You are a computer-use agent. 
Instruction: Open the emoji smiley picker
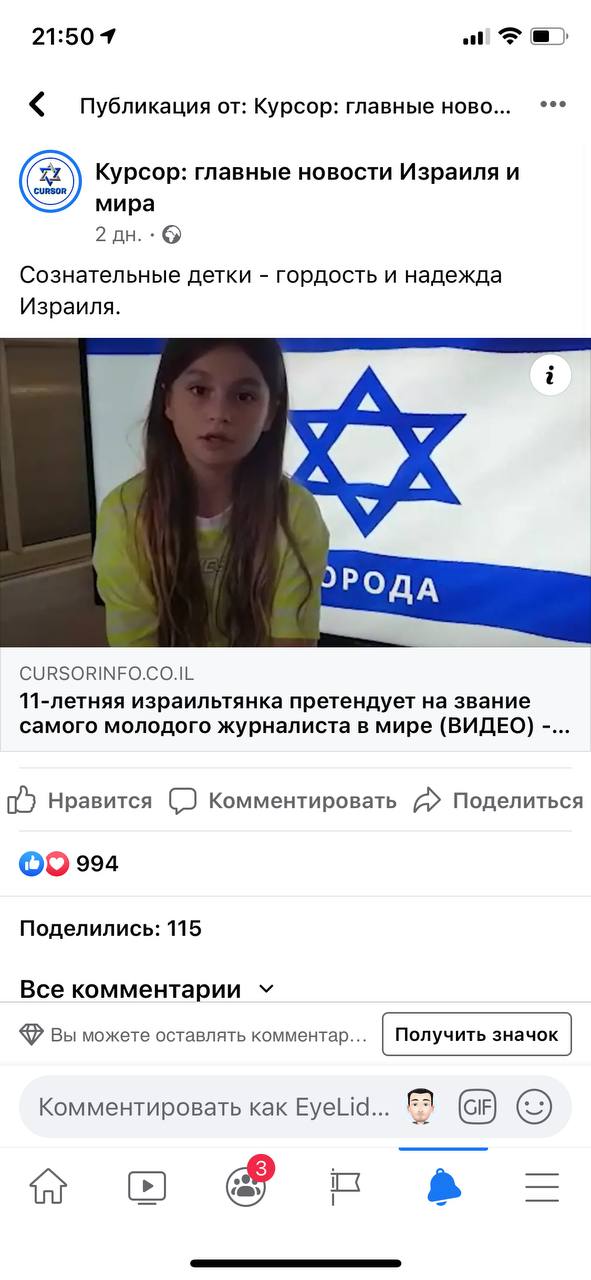[x=534, y=1107]
